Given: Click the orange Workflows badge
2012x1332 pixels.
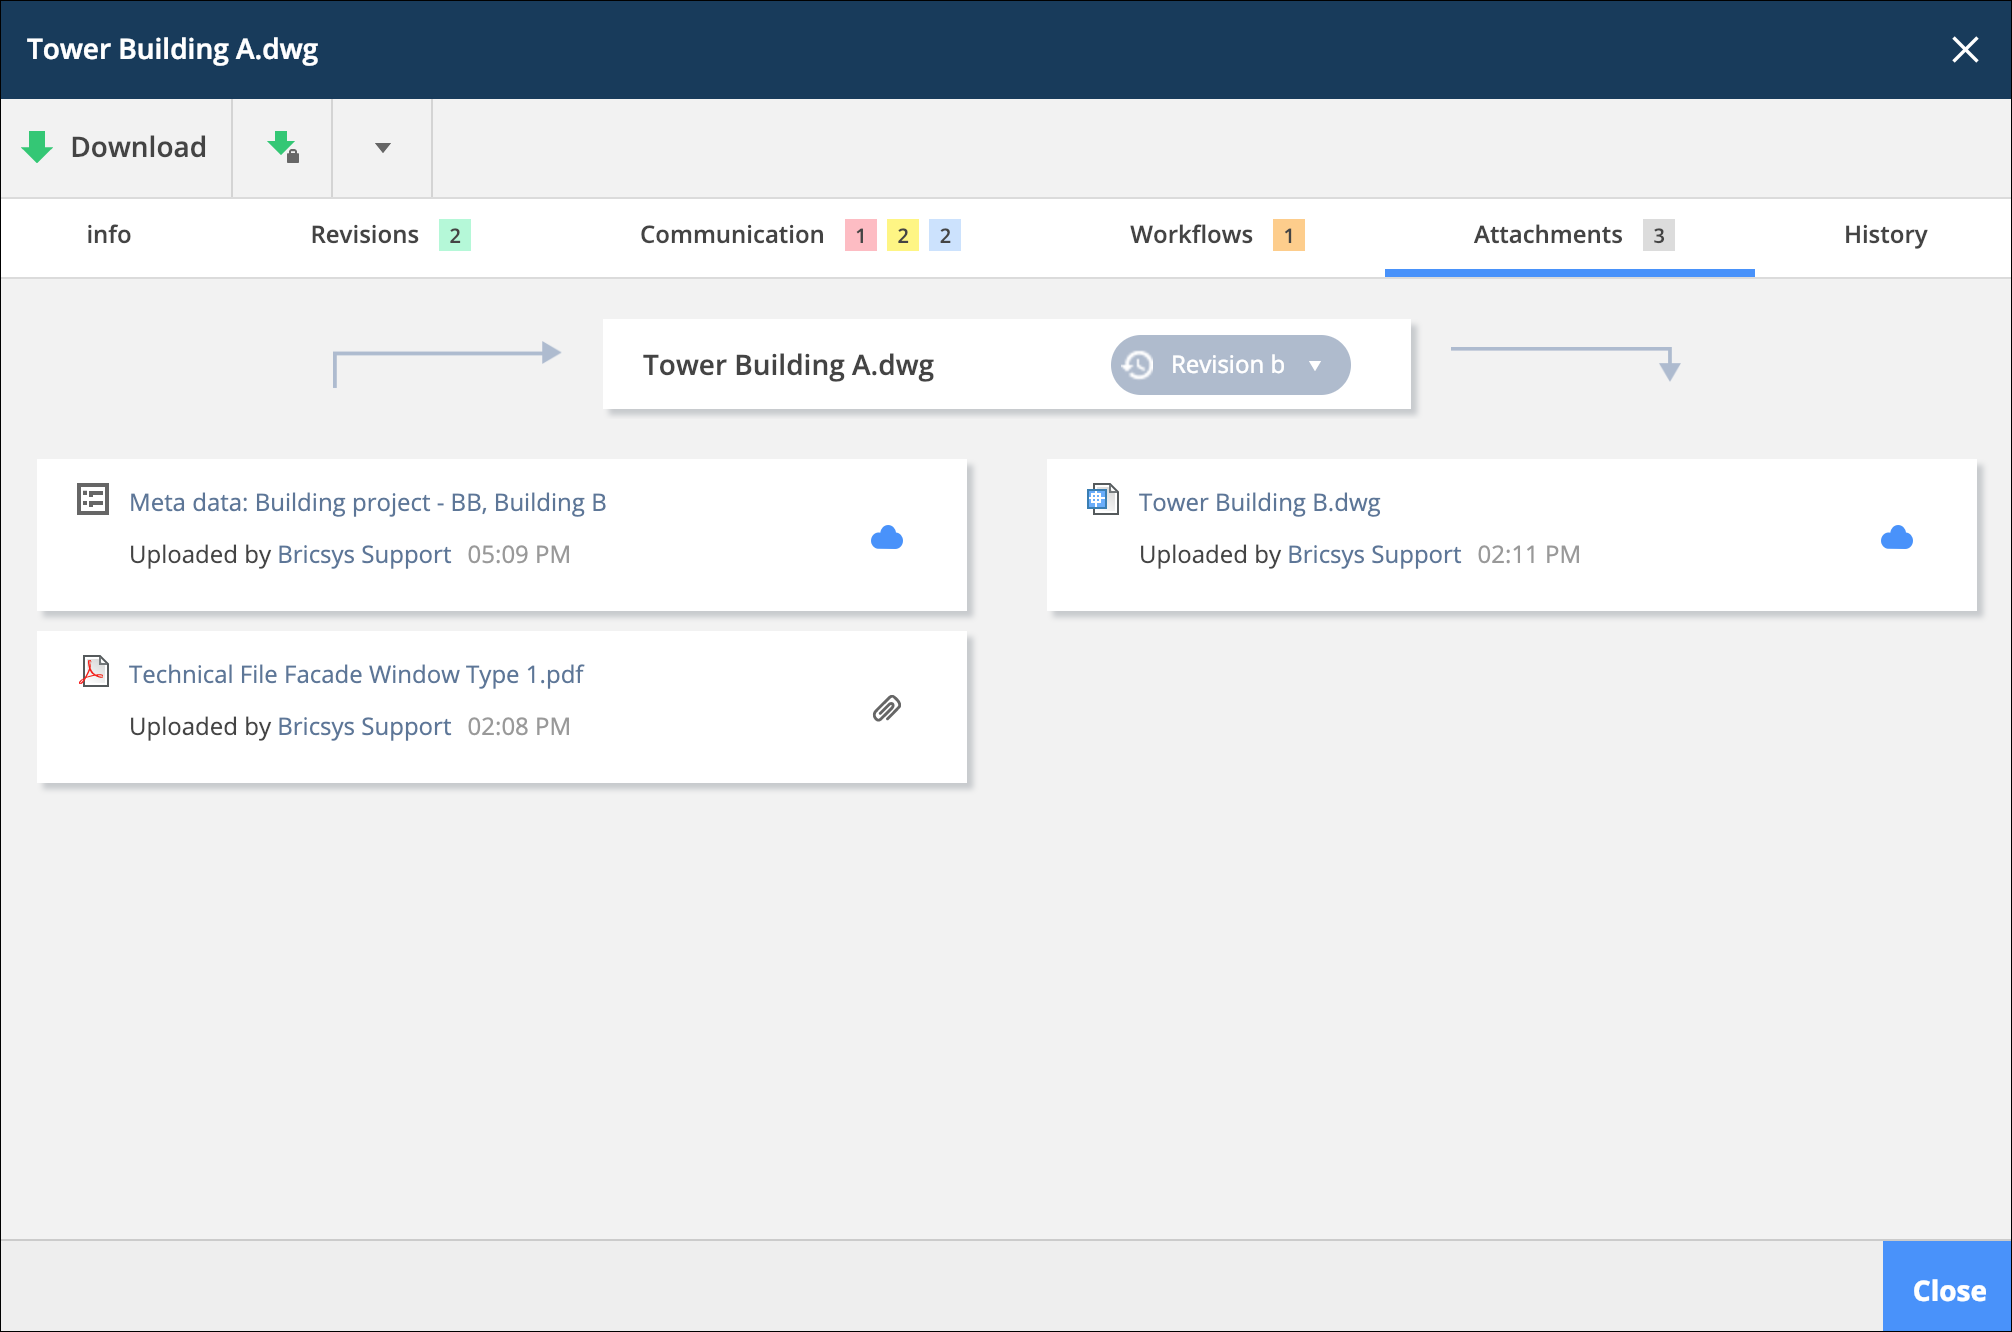Looking at the screenshot, I should (x=1289, y=236).
